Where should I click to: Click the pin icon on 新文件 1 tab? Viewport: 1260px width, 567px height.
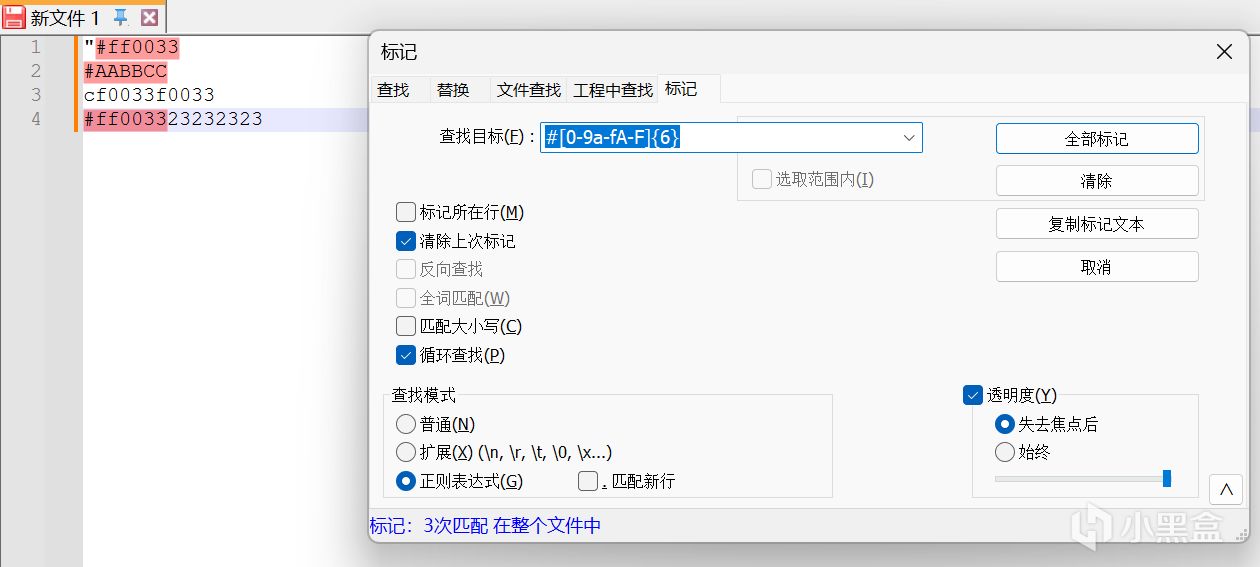click(x=121, y=17)
